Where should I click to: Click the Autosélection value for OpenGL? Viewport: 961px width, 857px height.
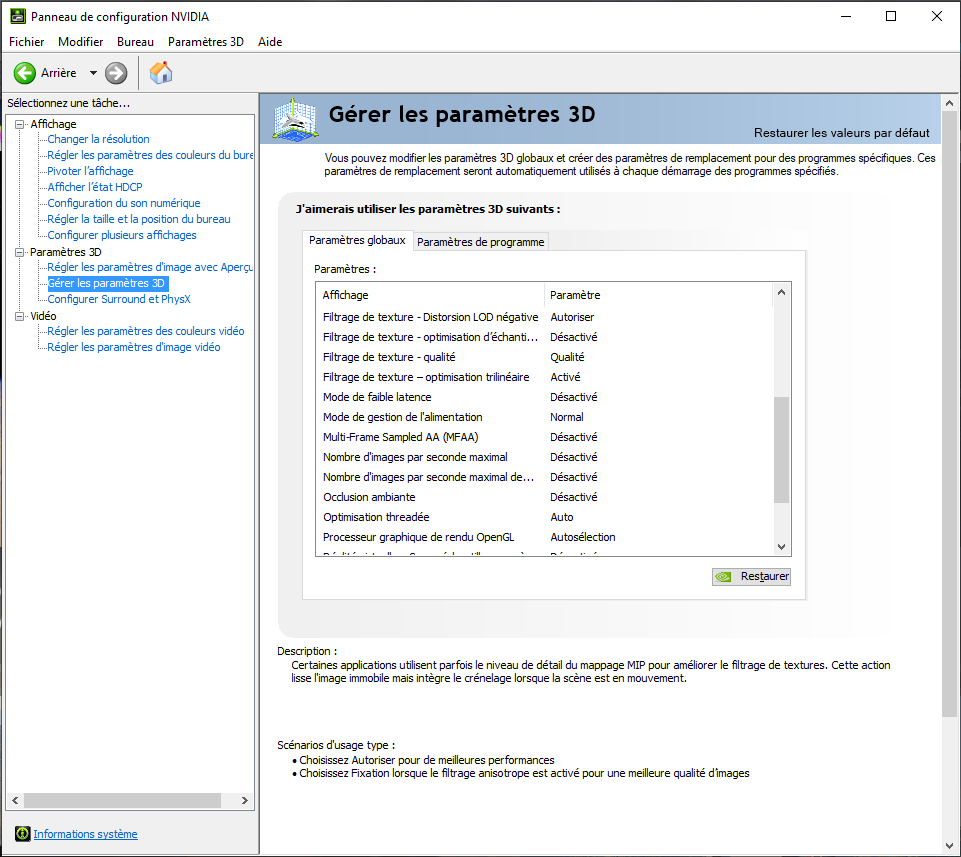click(x=583, y=537)
